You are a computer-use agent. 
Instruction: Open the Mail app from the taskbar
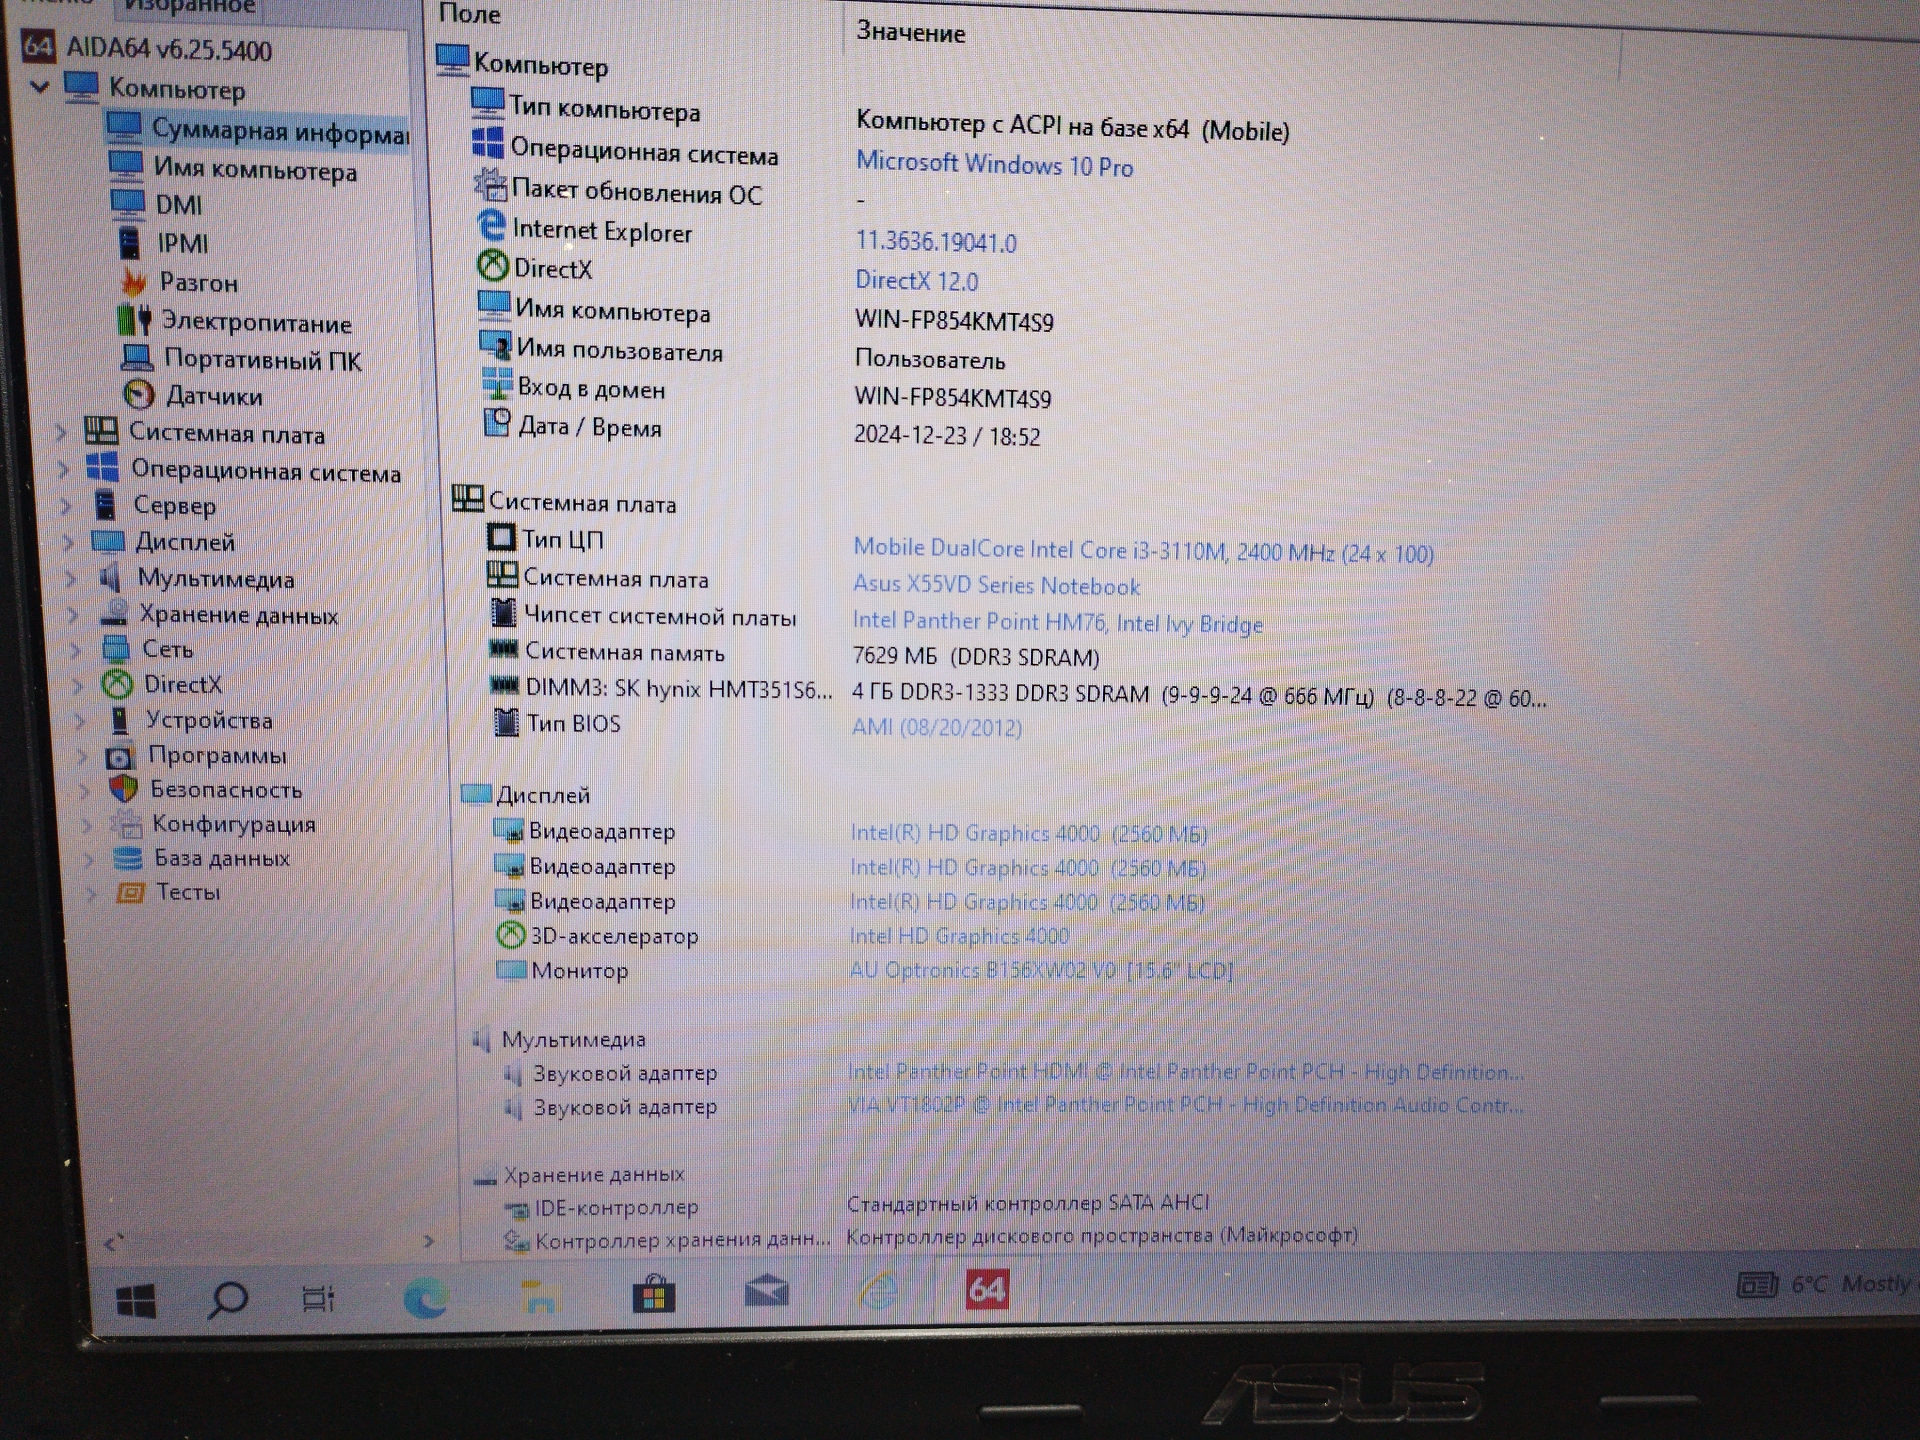coord(767,1293)
